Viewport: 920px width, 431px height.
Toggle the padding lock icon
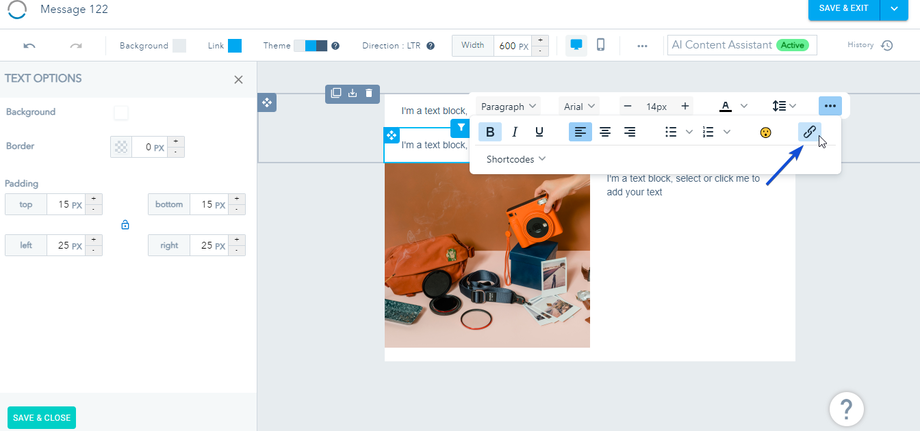click(125, 225)
